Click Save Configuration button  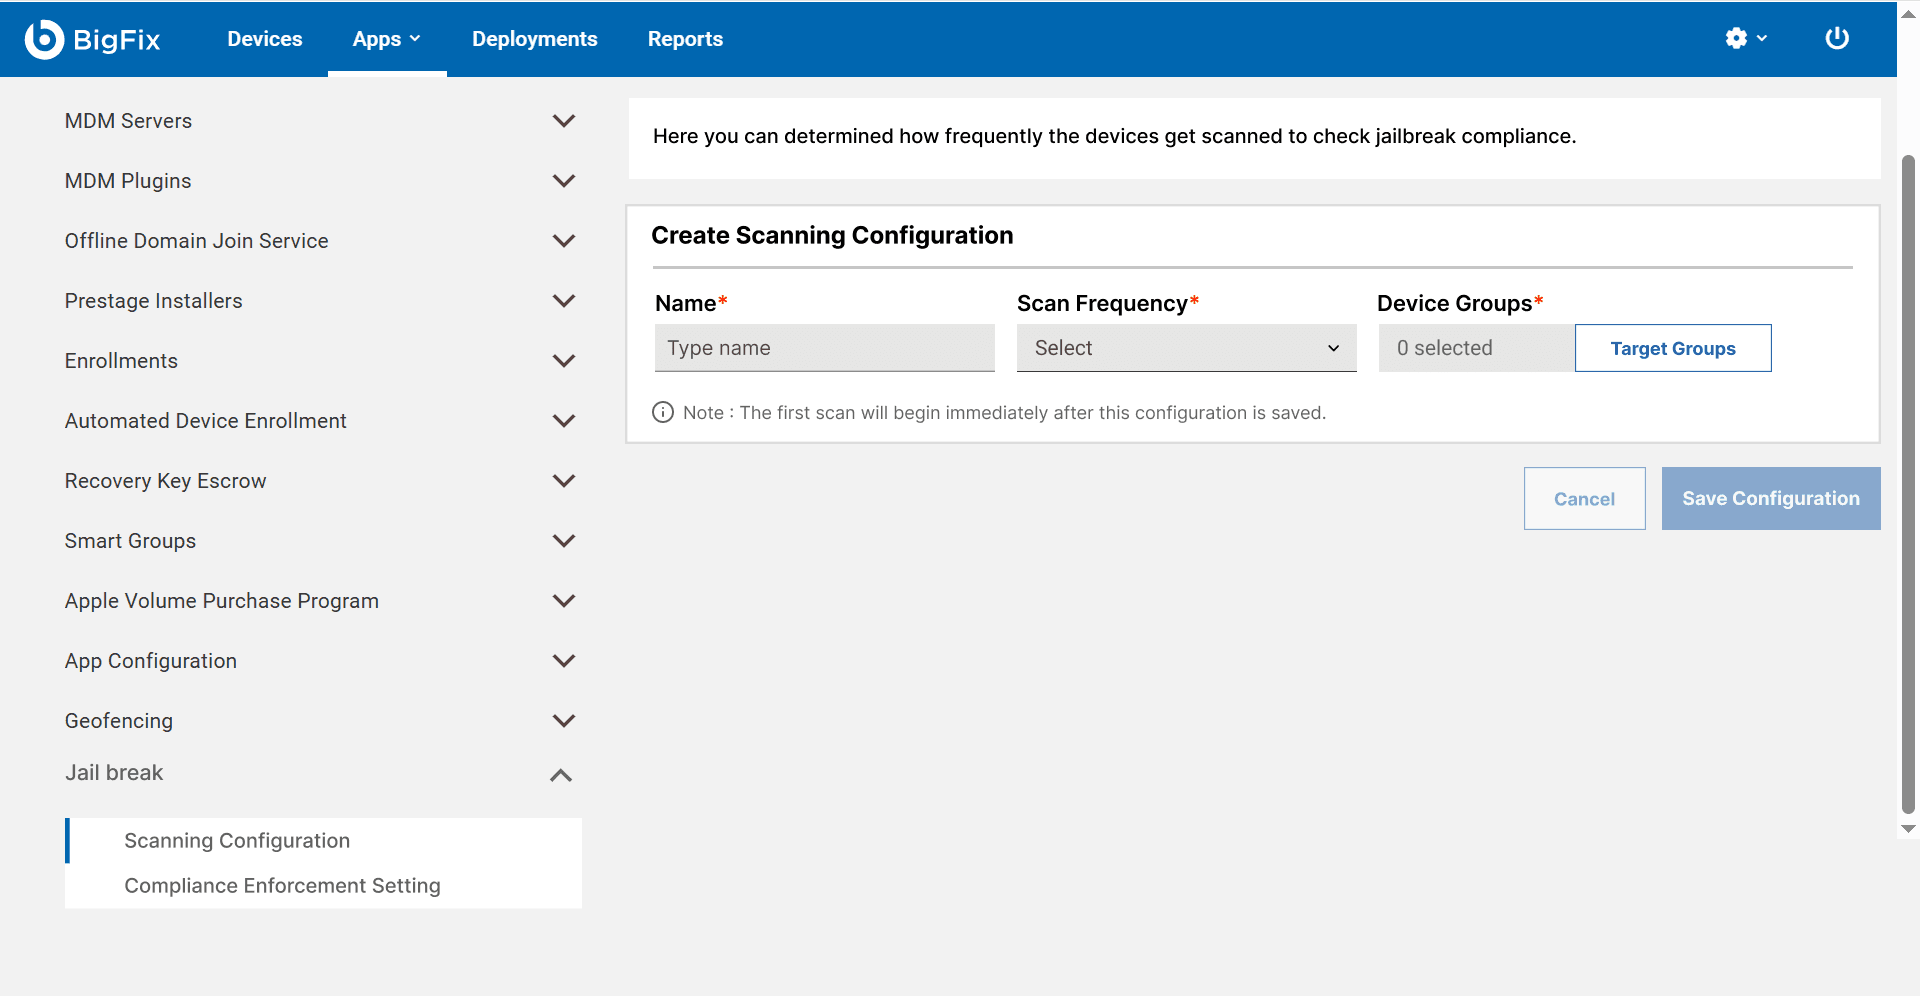[x=1771, y=498]
